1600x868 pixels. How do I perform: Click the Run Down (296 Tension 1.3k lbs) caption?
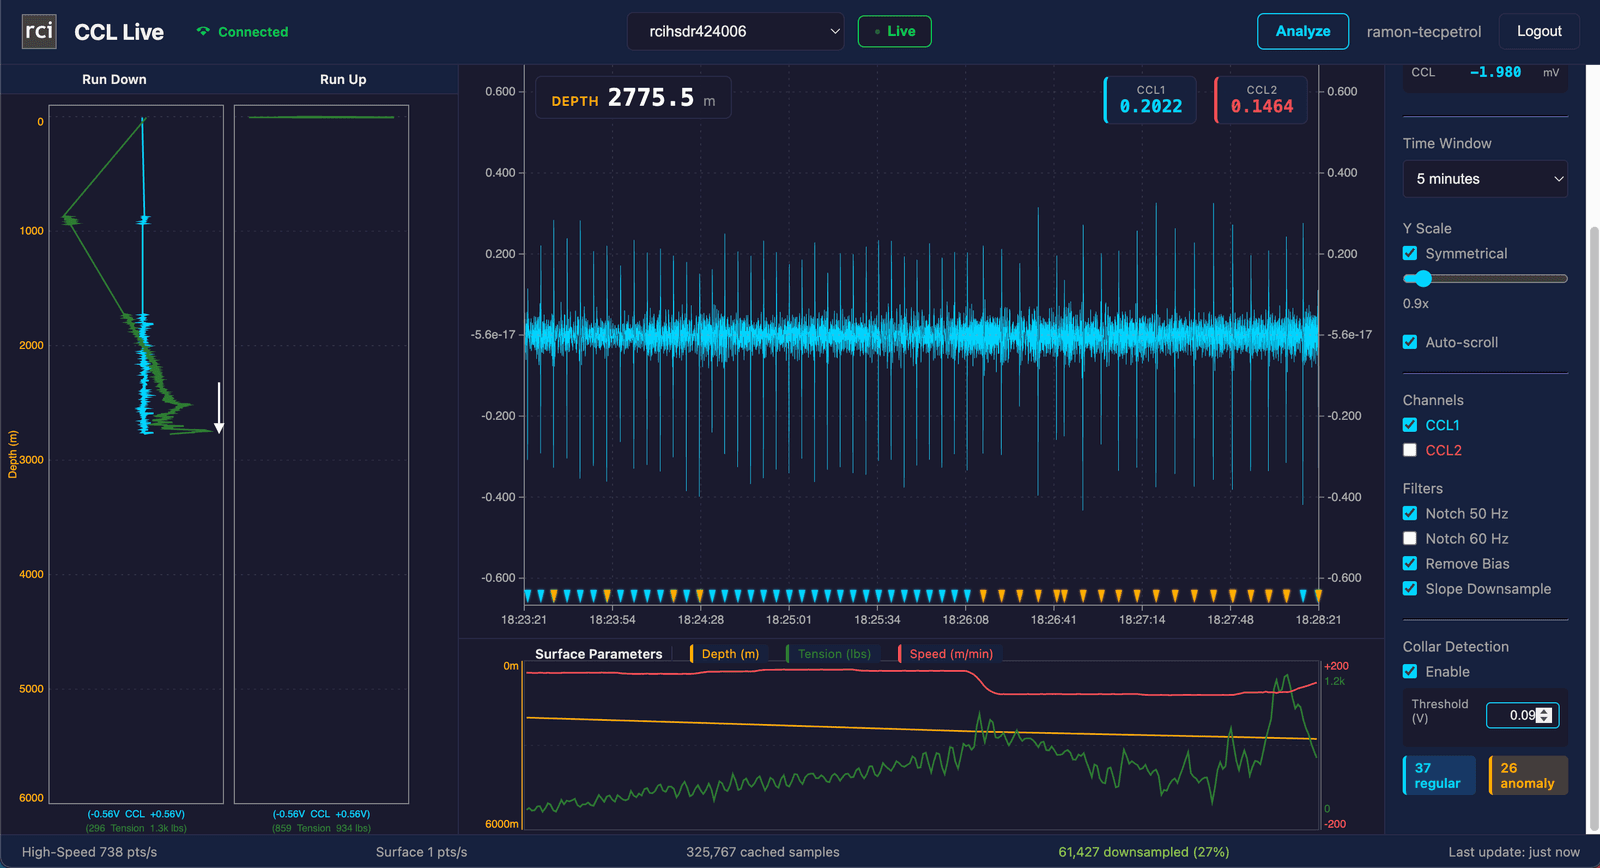[136, 828]
